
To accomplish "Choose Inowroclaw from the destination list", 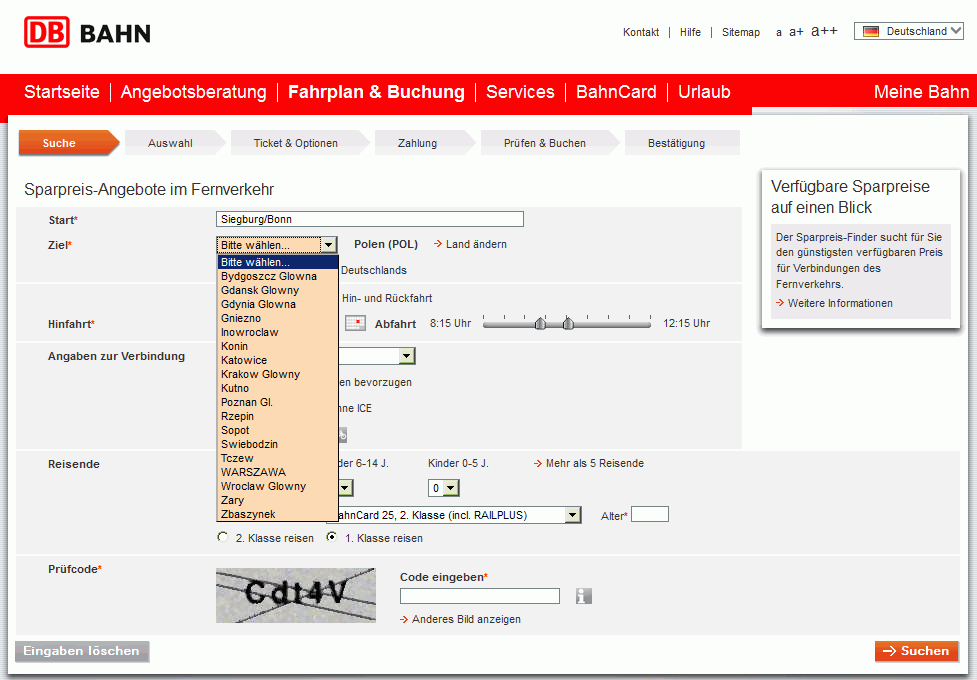I will (x=277, y=332).
